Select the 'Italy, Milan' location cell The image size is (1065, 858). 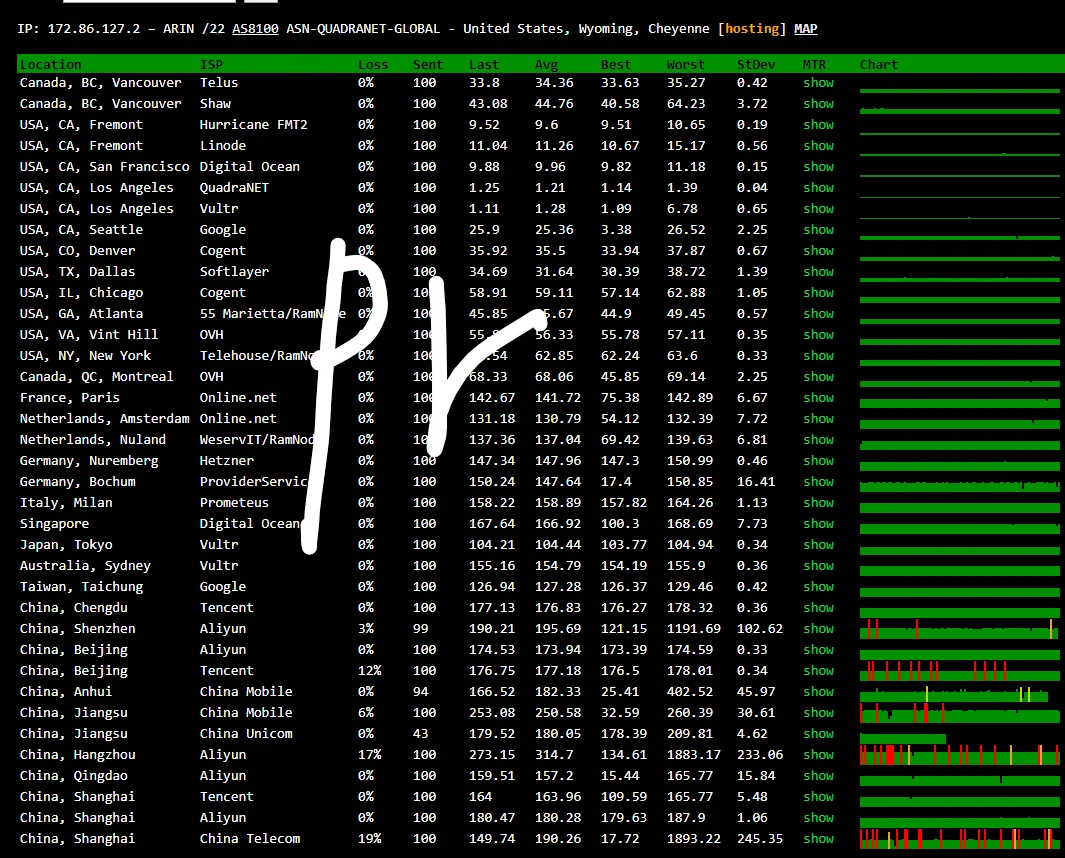click(66, 503)
